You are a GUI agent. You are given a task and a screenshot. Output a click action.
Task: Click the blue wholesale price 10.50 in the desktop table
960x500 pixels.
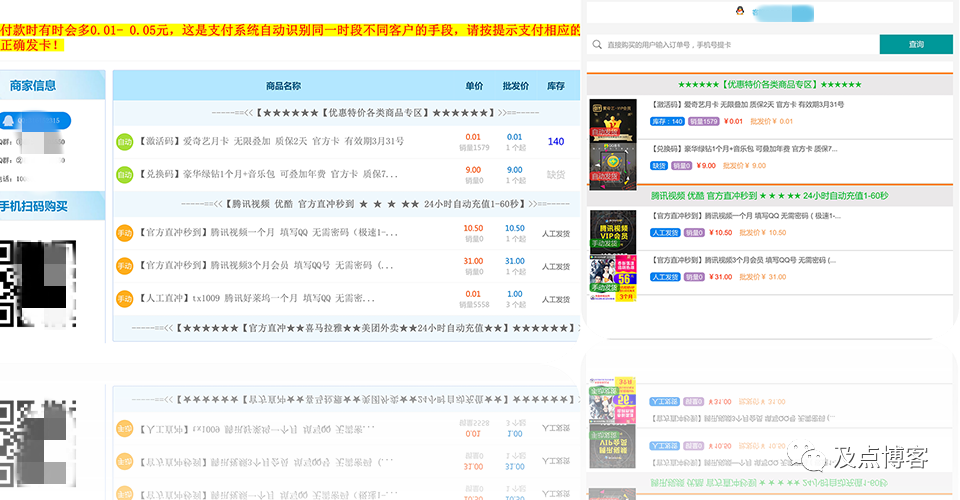tap(515, 228)
